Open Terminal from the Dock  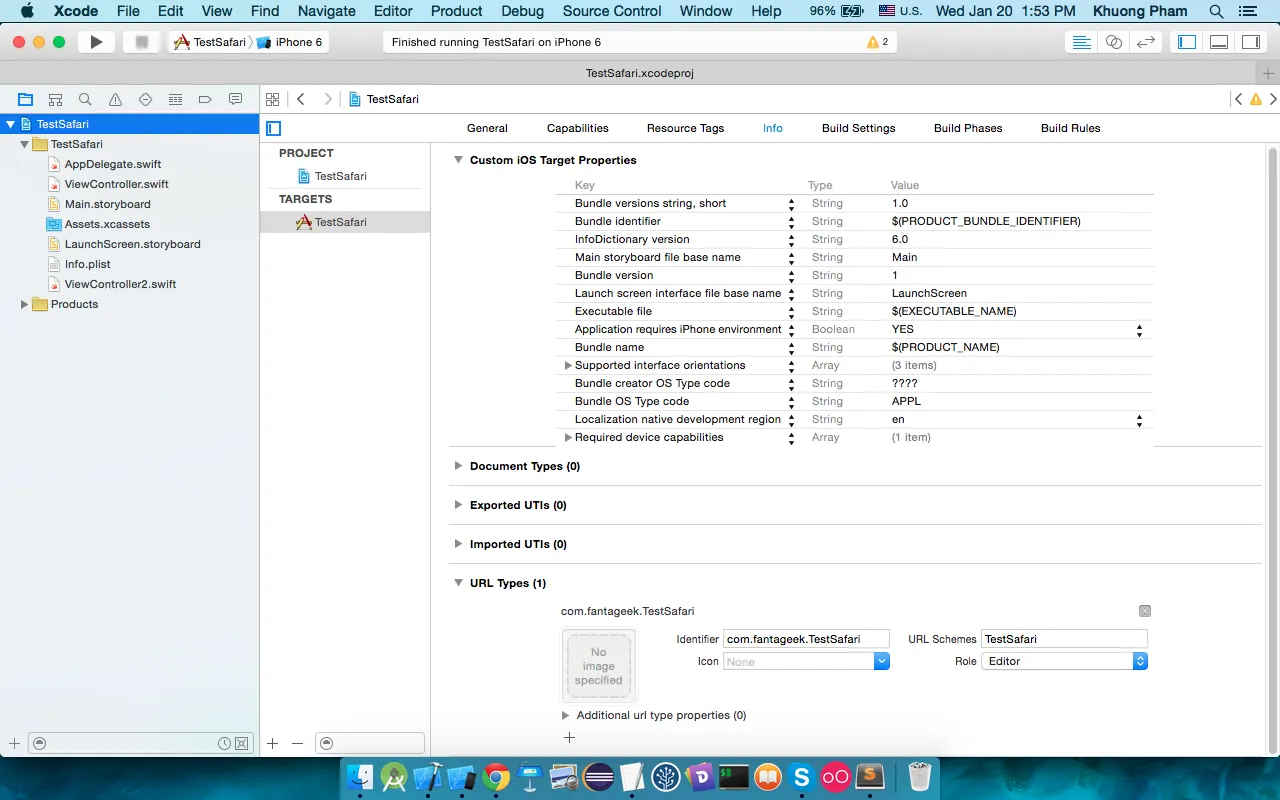point(734,777)
